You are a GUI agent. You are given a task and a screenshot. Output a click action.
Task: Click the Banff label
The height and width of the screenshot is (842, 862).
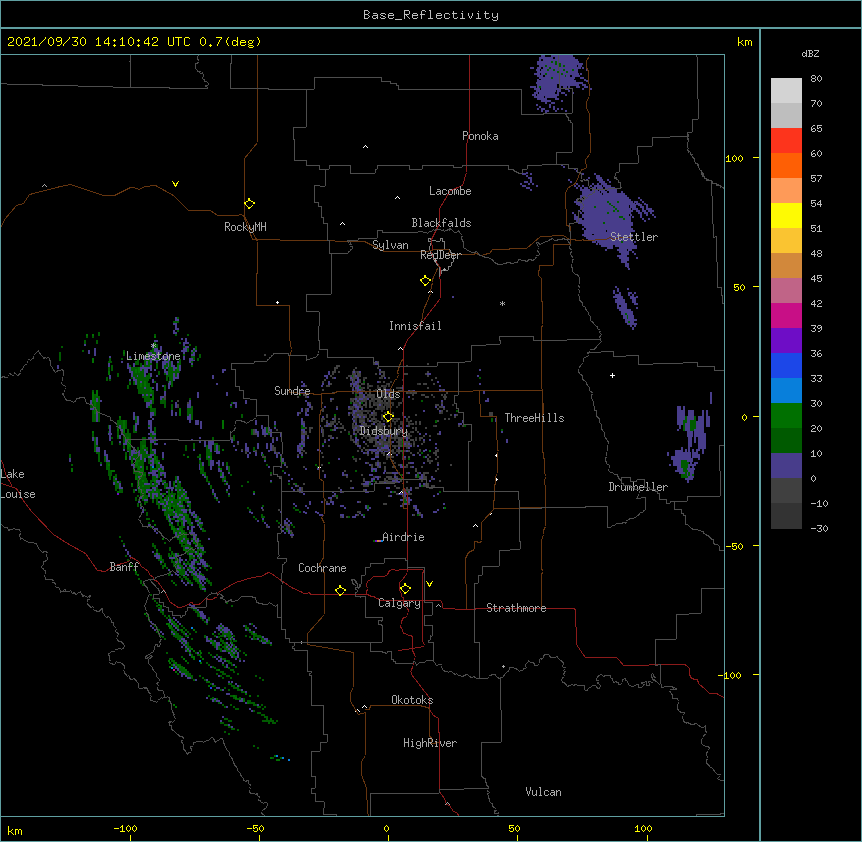pyautogui.click(x=124, y=567)
